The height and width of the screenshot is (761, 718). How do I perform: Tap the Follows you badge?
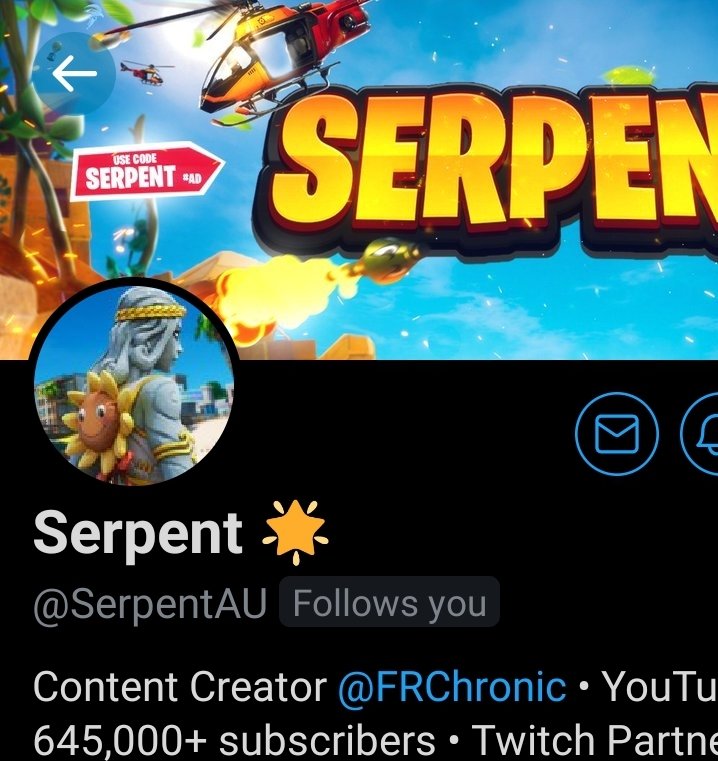coord(389,602)
